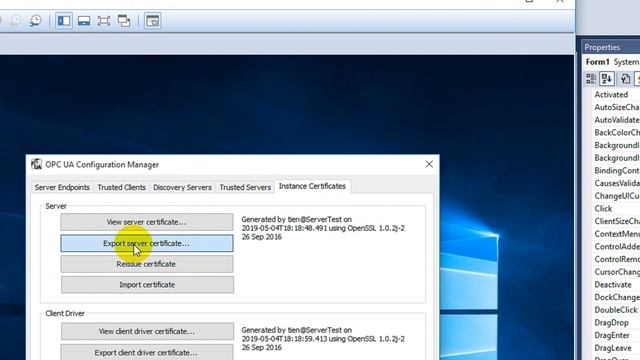Sort properties by category in Properties panel

click(x=591, y=78)
